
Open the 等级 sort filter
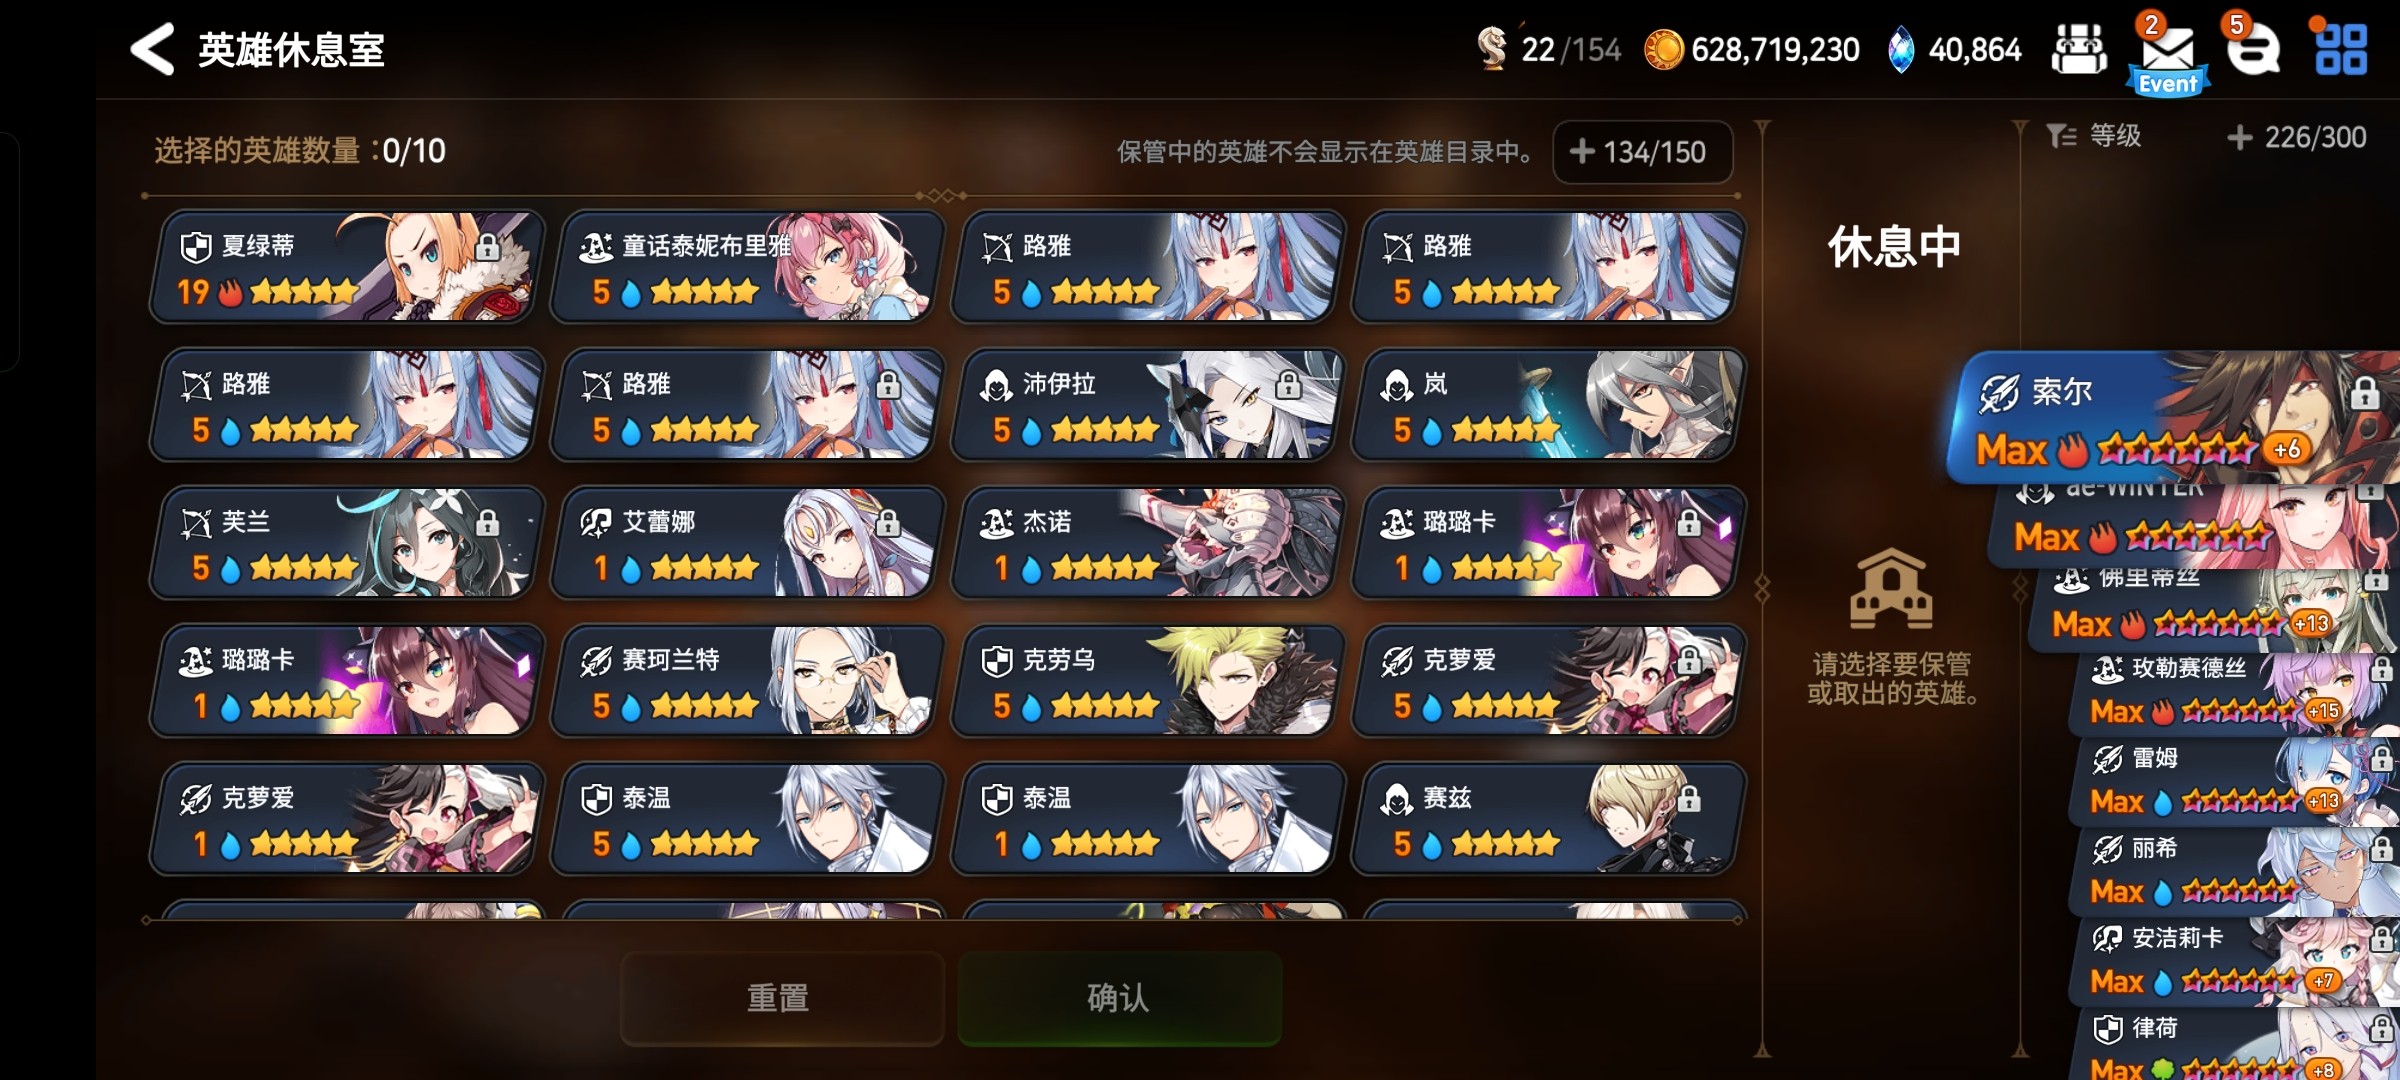2093,136
